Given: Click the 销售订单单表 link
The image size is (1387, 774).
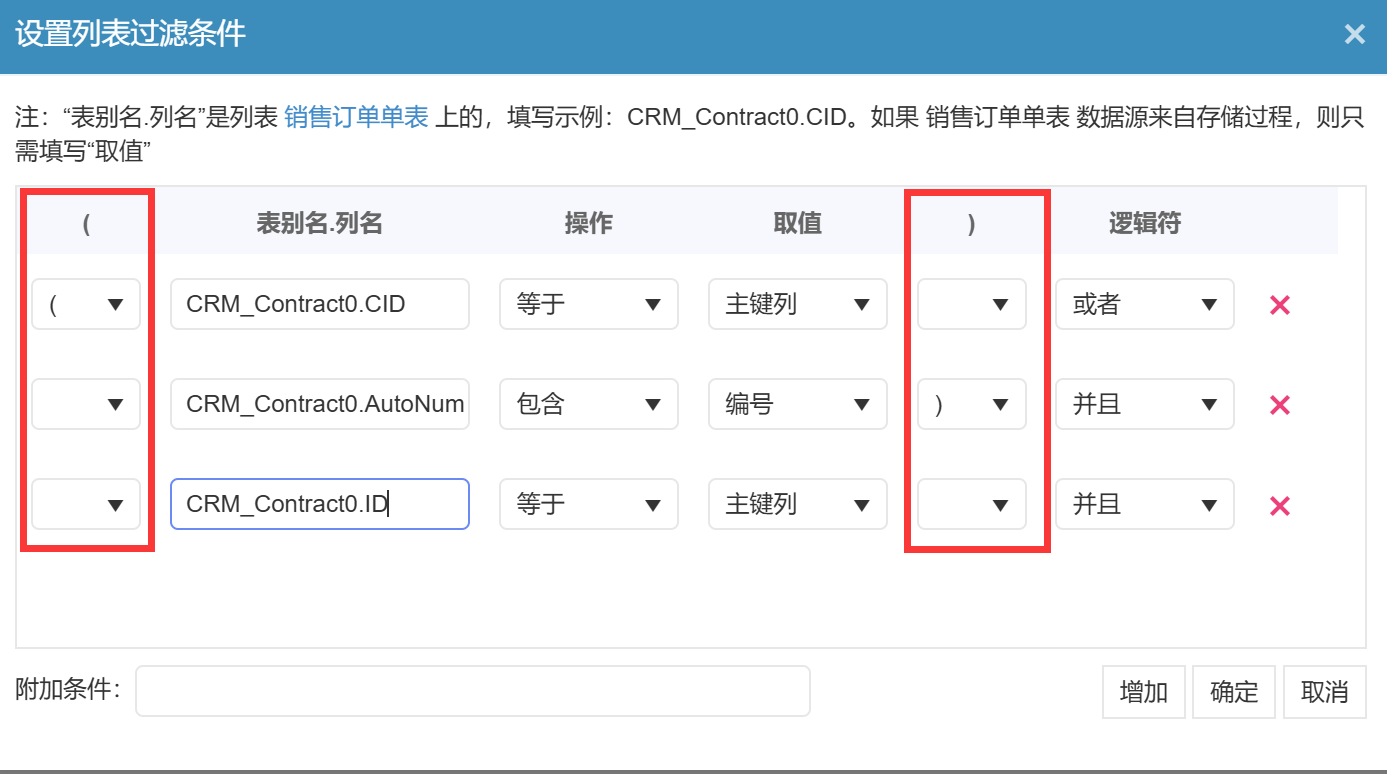Looking at the screenshot, I should click(356, 117).
